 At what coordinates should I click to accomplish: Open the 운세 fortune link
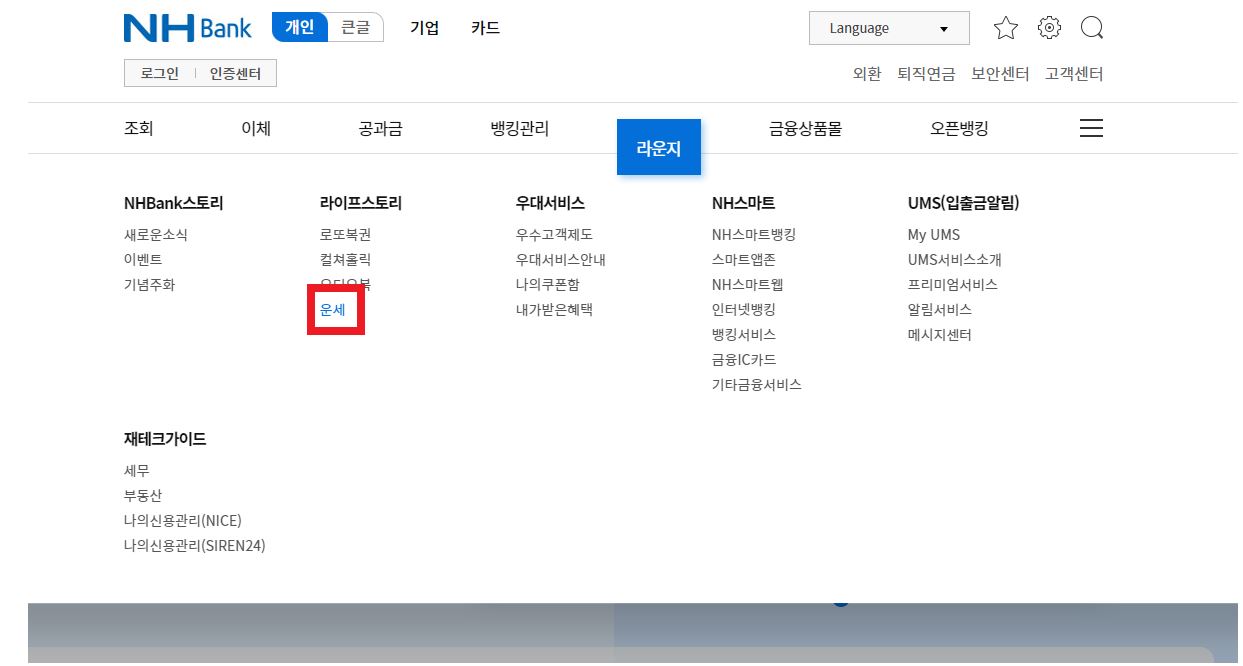(x=333, y=310)
